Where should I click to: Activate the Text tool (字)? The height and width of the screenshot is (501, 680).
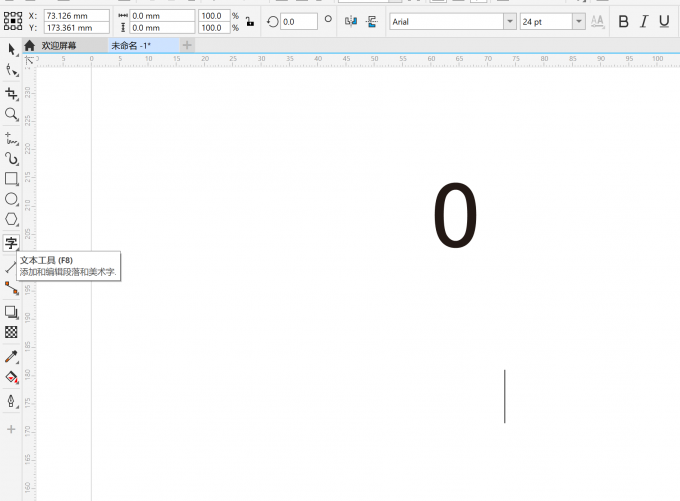11,243
